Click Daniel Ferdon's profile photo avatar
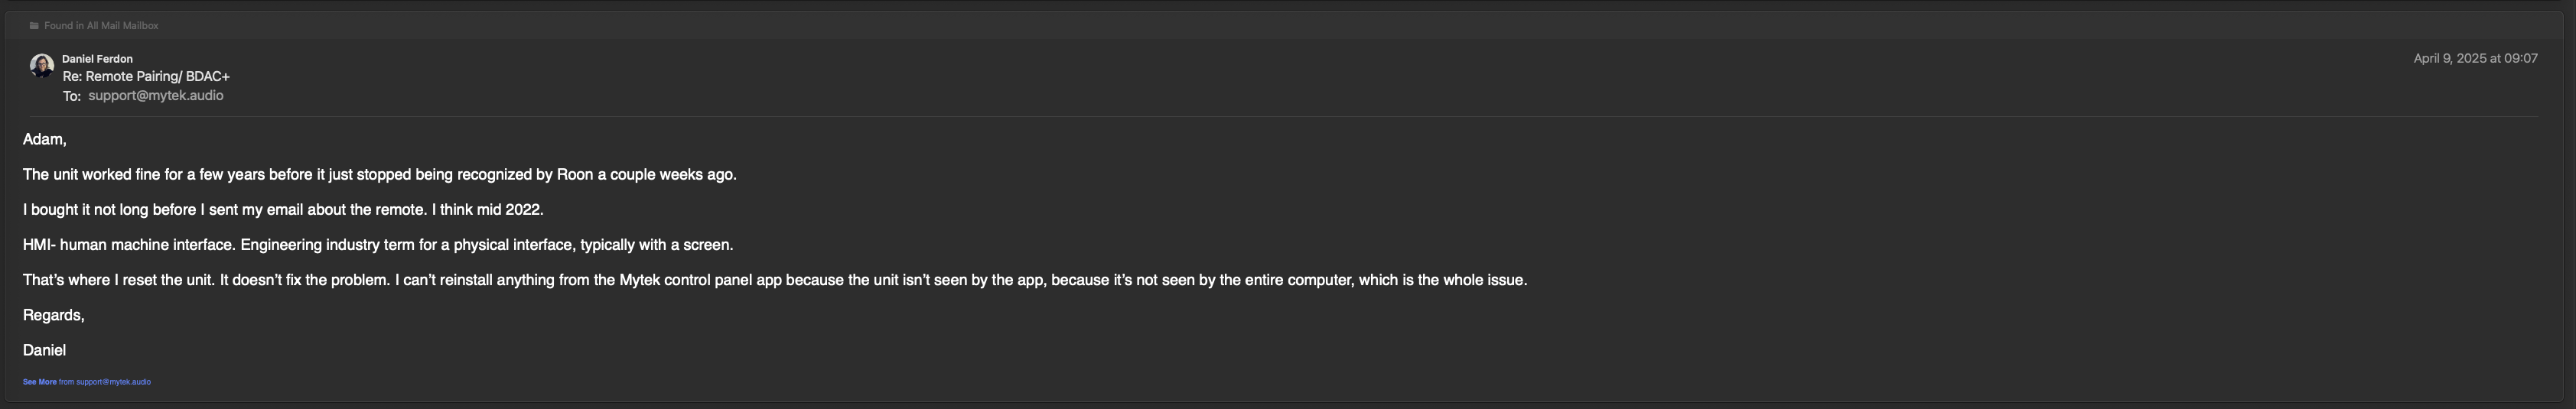 coord(42,66)
